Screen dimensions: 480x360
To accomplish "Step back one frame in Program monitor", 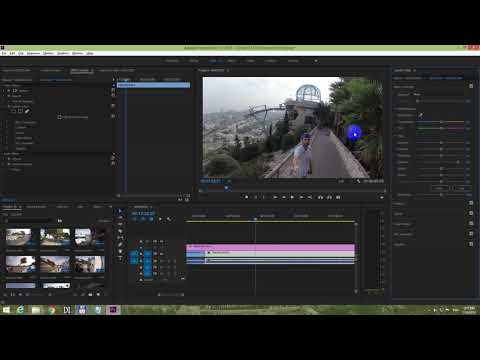I will (284, 197).
